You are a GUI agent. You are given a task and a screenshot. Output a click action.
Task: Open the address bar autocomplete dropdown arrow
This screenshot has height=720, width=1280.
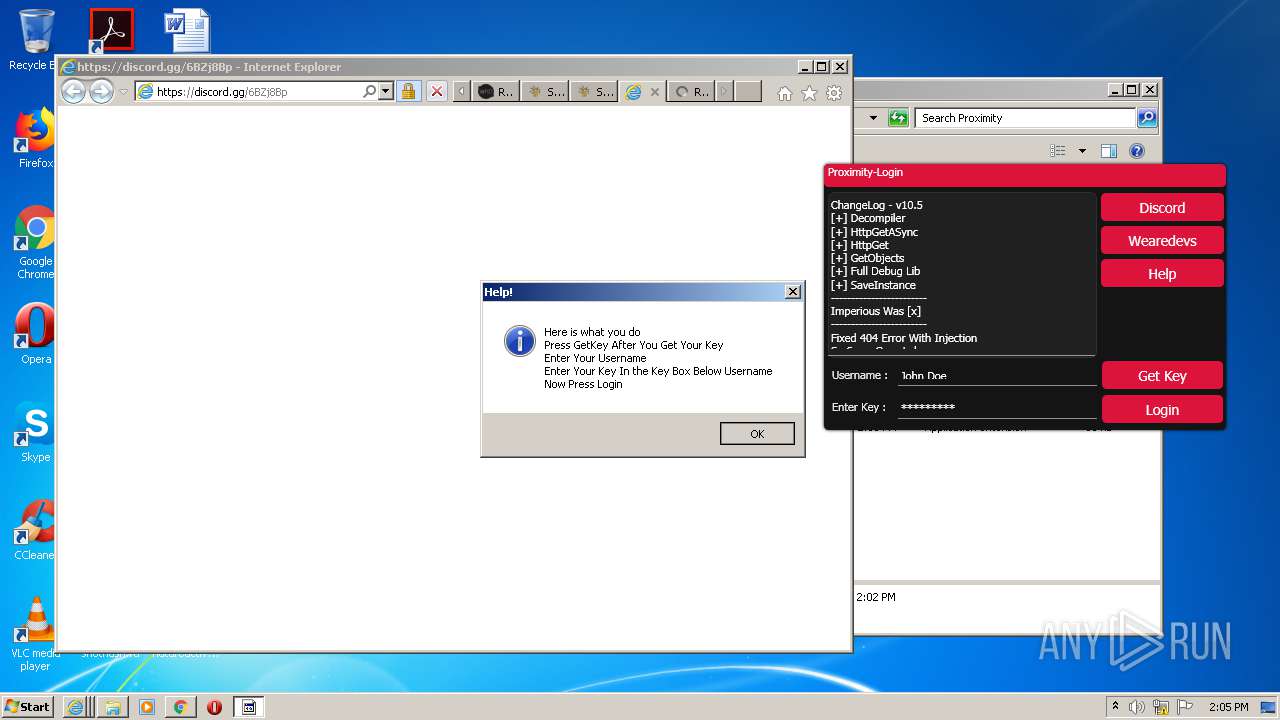386,92
